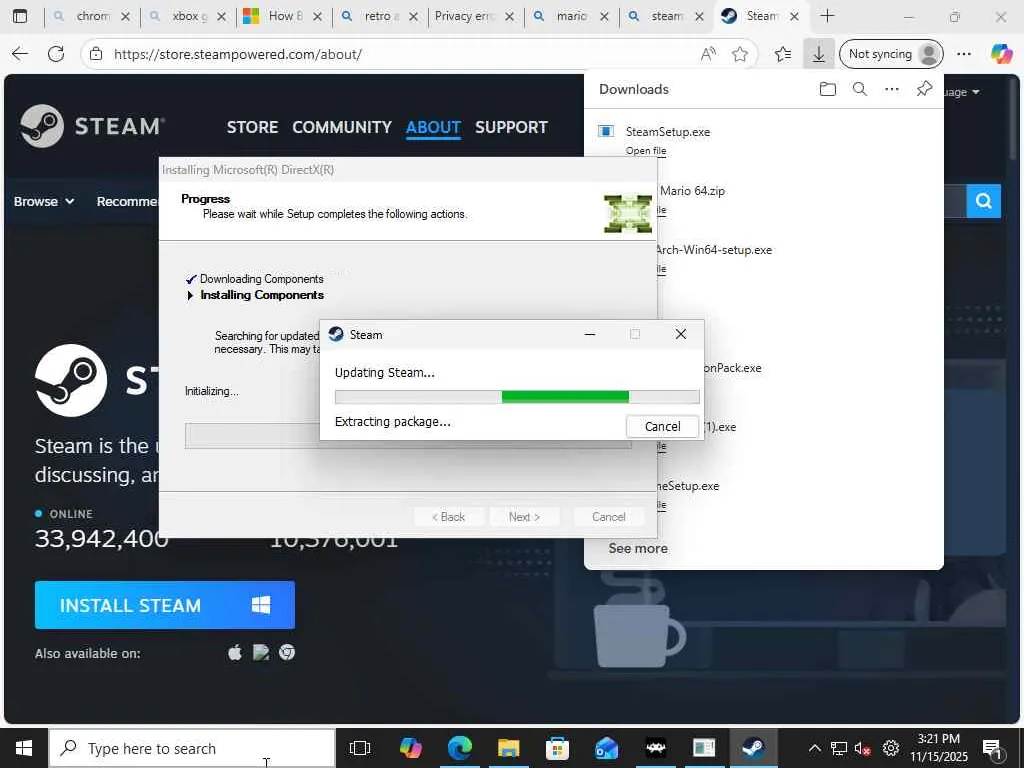Search downloads with magnifier icon
This screenshot has height=768, width=1024.
coord(860,89)
